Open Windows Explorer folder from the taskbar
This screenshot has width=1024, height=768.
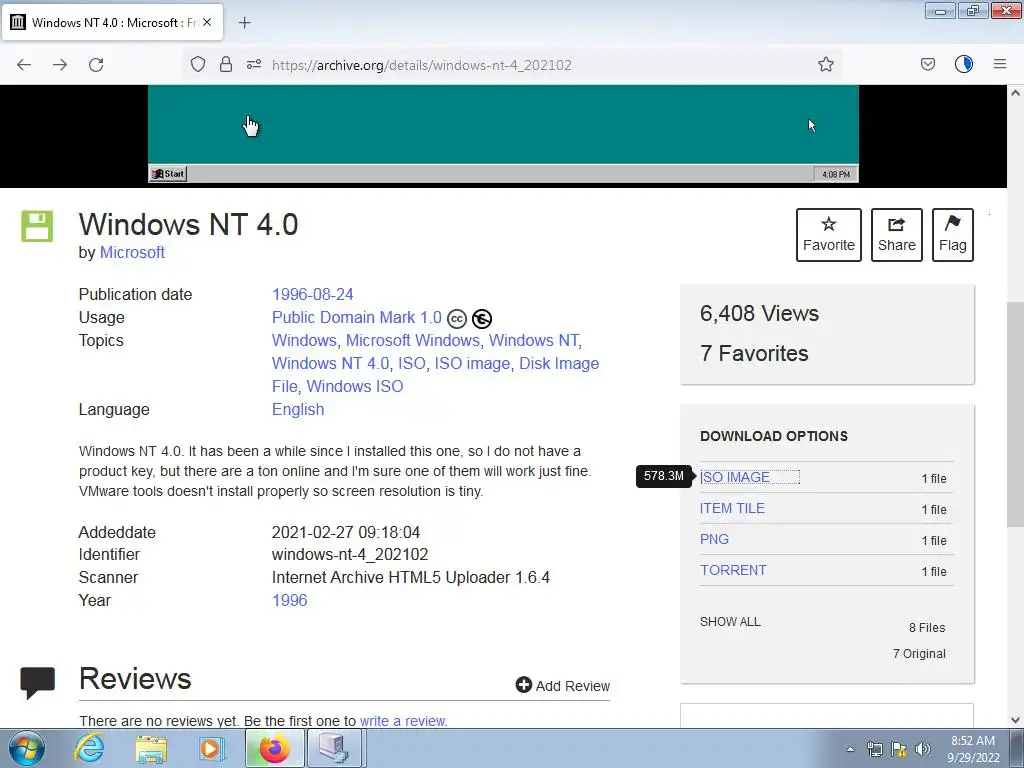[151, 748]
